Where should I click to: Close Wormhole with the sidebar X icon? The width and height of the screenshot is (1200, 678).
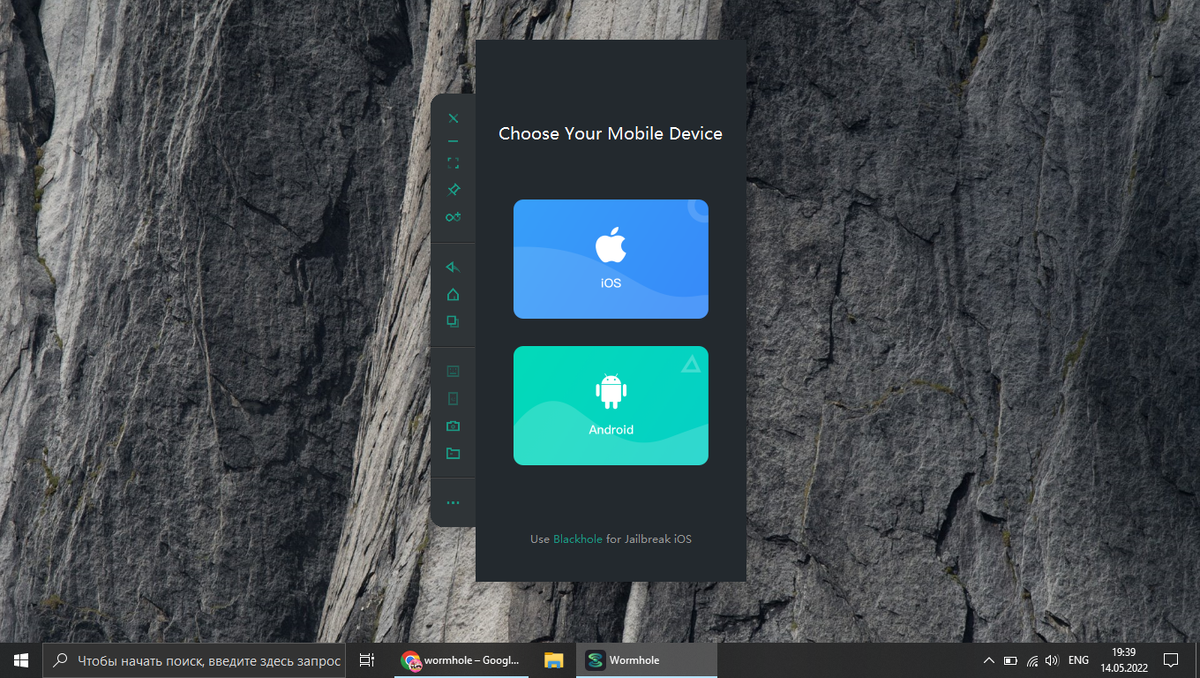pos(453,119)
